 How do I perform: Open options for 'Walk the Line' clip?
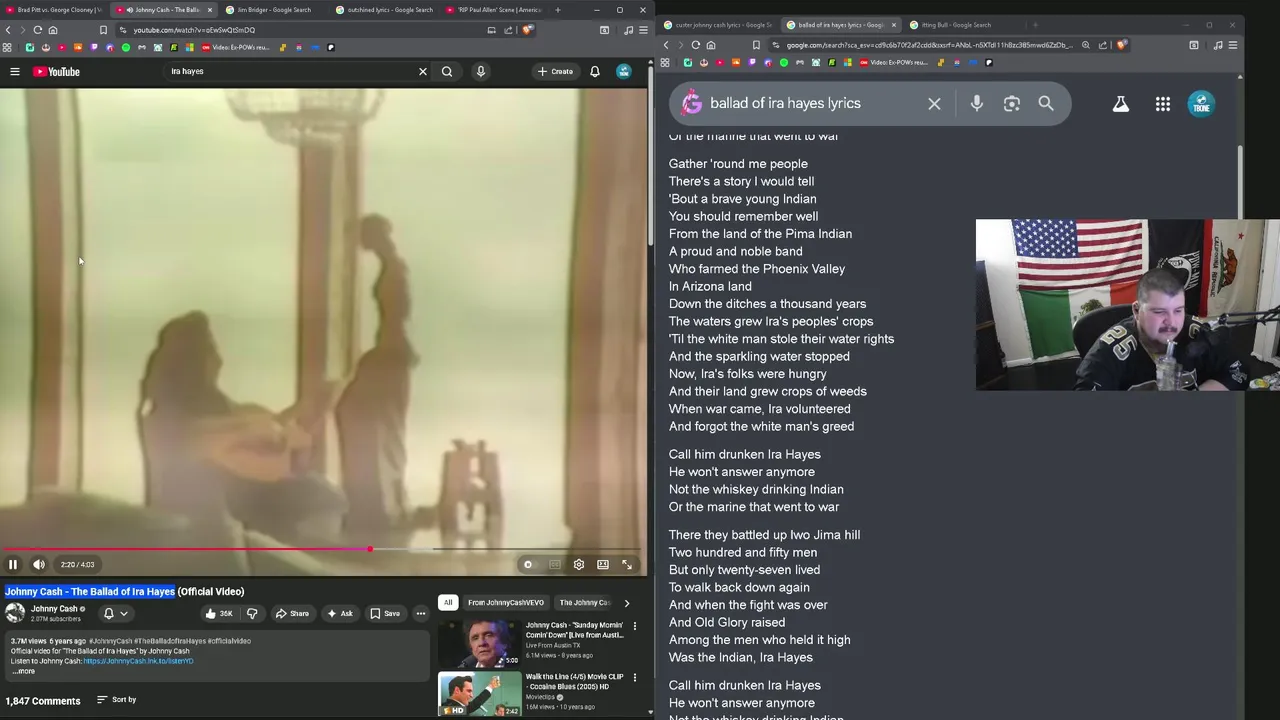pos(634,678)
